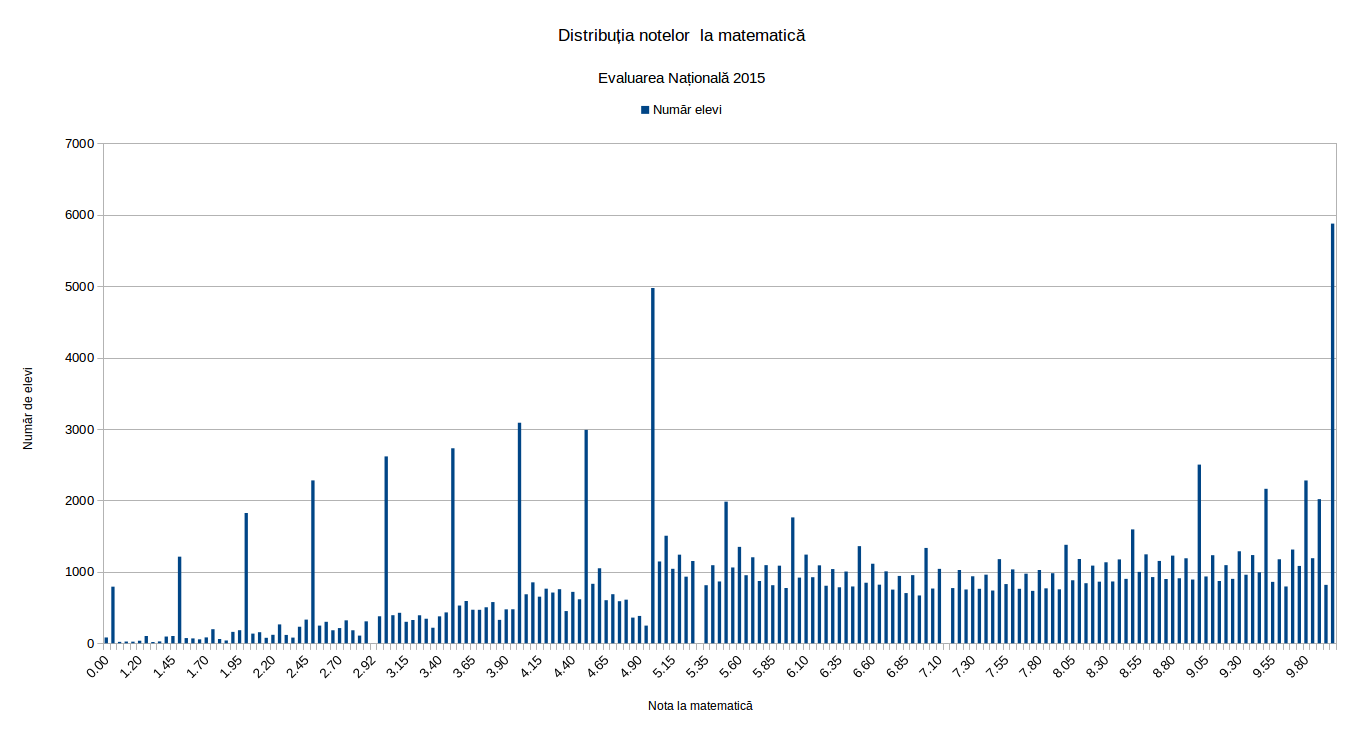The height and width of the screenshot is (733, 1363).
Task: Click the bar peaking near 5000
Action: point(653,466)
